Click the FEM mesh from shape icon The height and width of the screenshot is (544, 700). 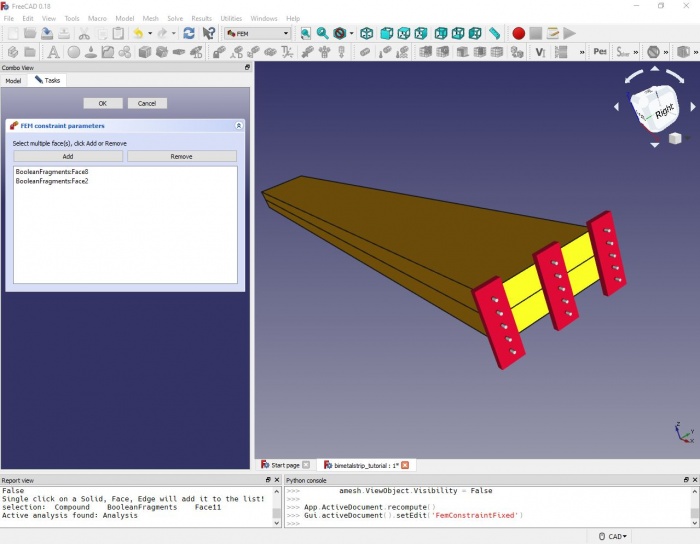(425, 52)
